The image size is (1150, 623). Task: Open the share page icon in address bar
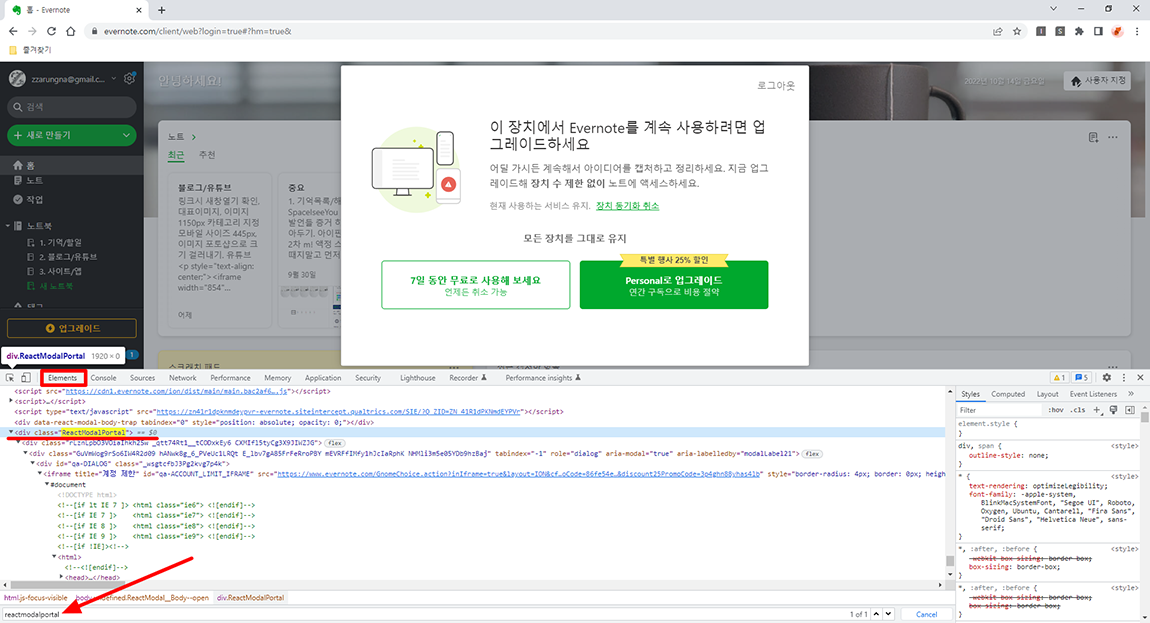(x=997, y=32)
